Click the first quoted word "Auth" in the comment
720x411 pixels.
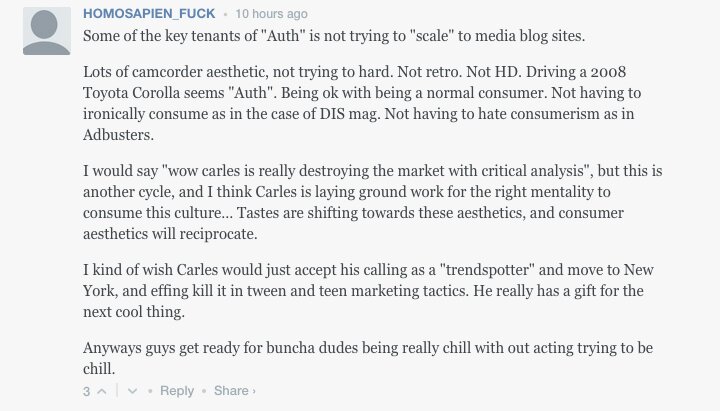click(x=282, y=36)
